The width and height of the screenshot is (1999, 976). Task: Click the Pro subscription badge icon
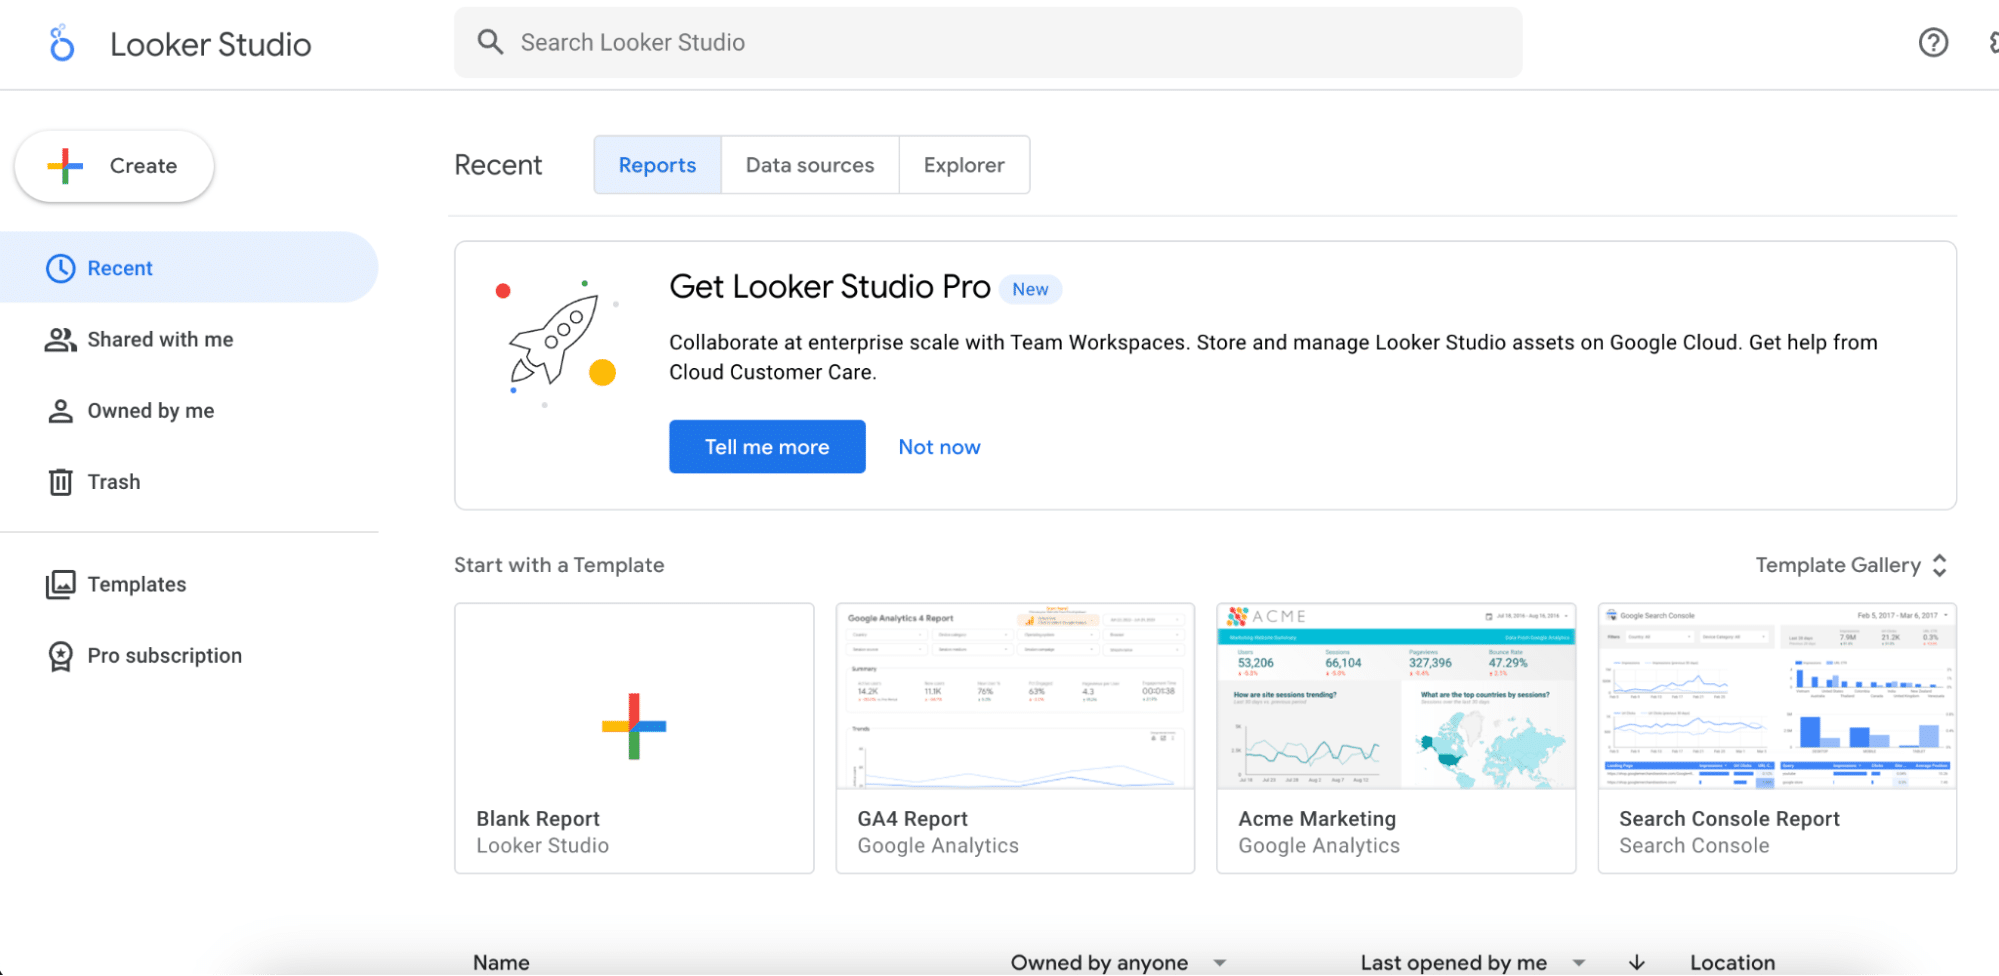click(61, 656)
